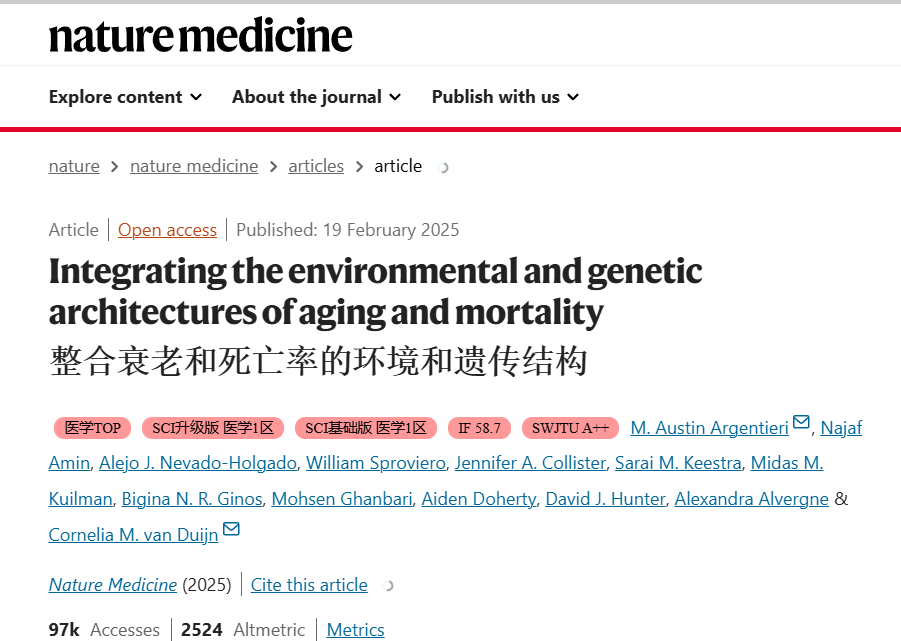Open the nature medicine breadcrumb link
Viewport: 901px width, 641px height.
[194, 166]
